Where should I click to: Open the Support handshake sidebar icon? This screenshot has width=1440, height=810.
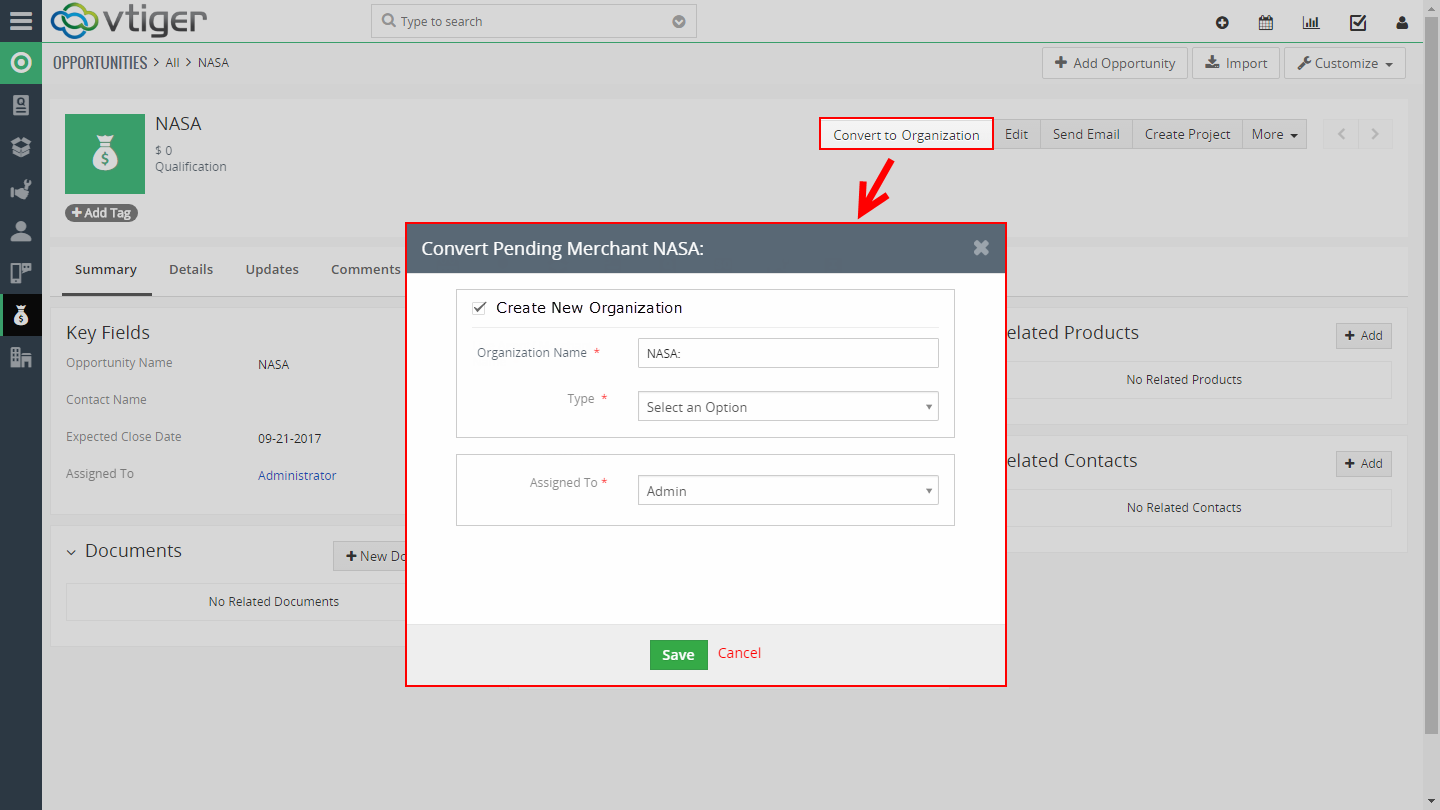click(x=21, y=189)
